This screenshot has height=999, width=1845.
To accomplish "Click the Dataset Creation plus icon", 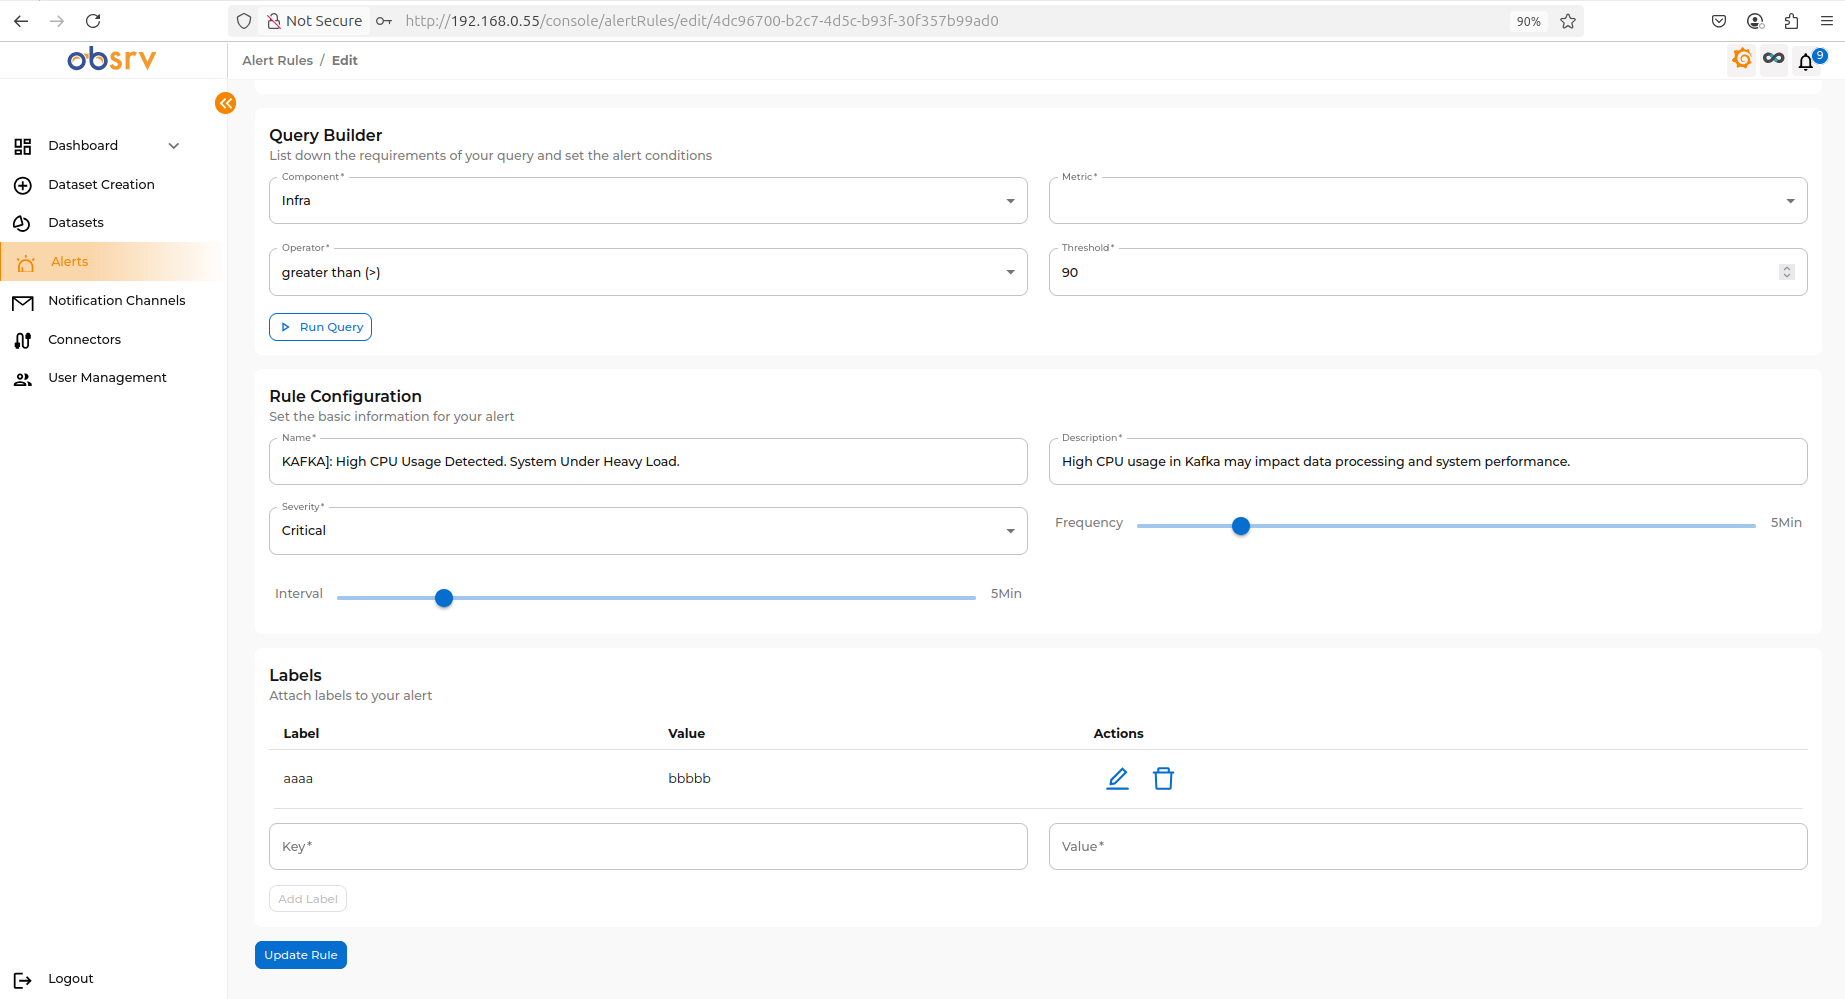I will [x=23, y=185].
